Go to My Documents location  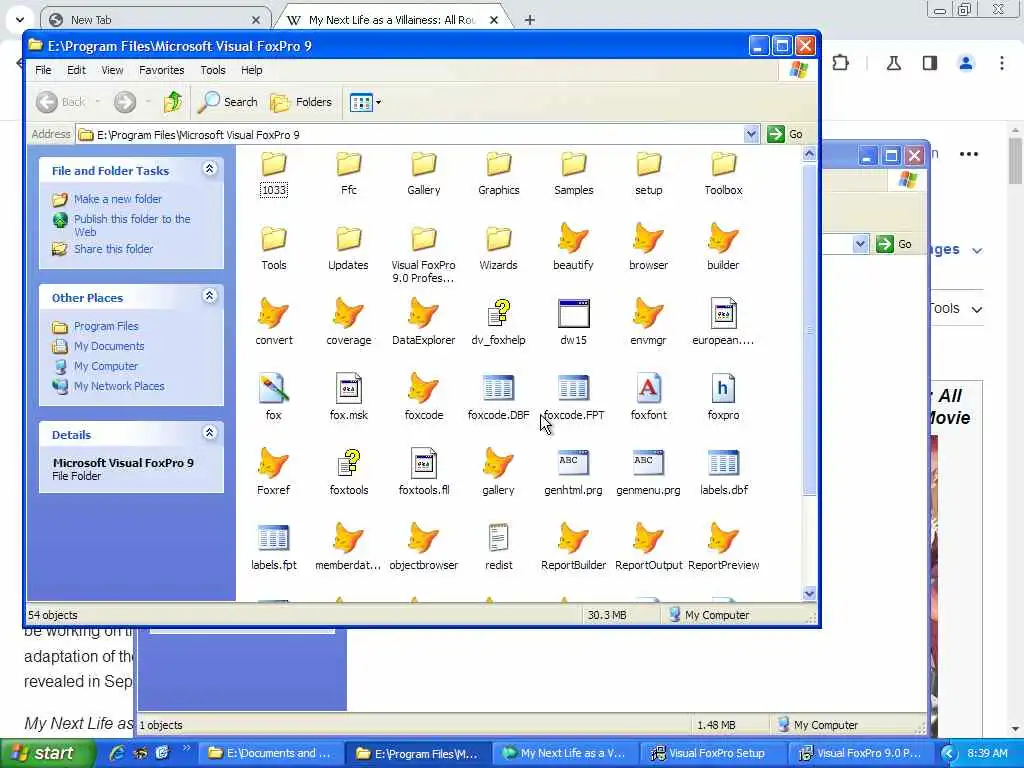point(109,346)
